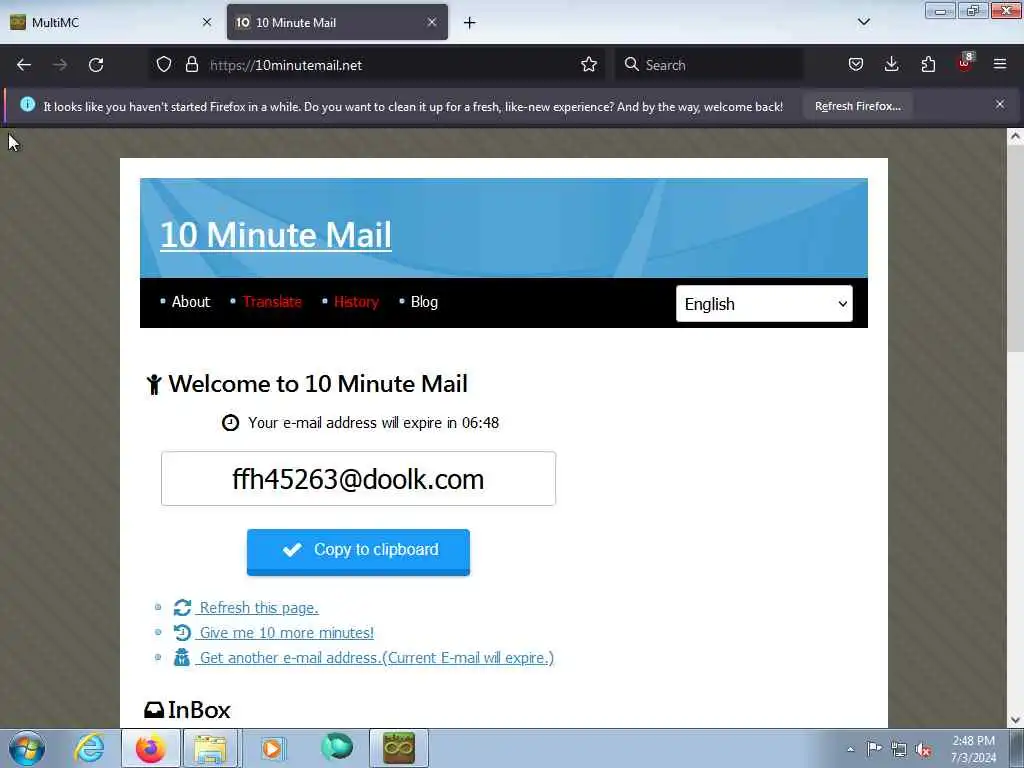Open the Translate menu item
Image resolution: width=1024 pixels, height=768 pixels.
point(272,302)
